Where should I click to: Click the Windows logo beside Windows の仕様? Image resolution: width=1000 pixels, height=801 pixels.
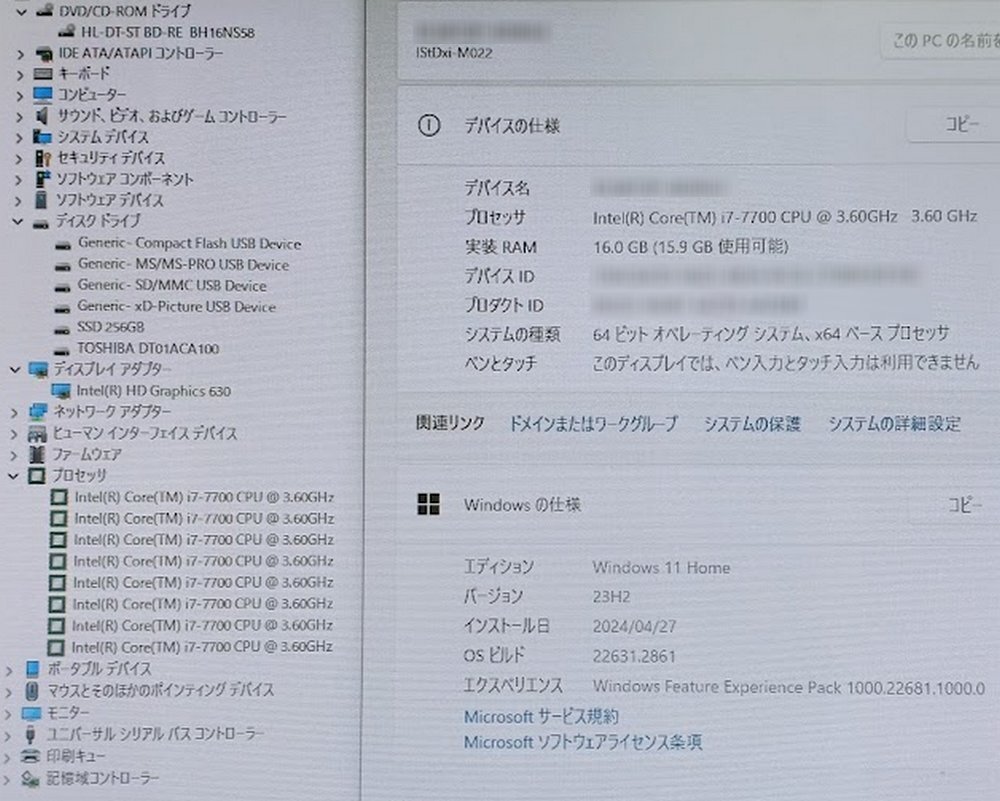tap(429, 504)
